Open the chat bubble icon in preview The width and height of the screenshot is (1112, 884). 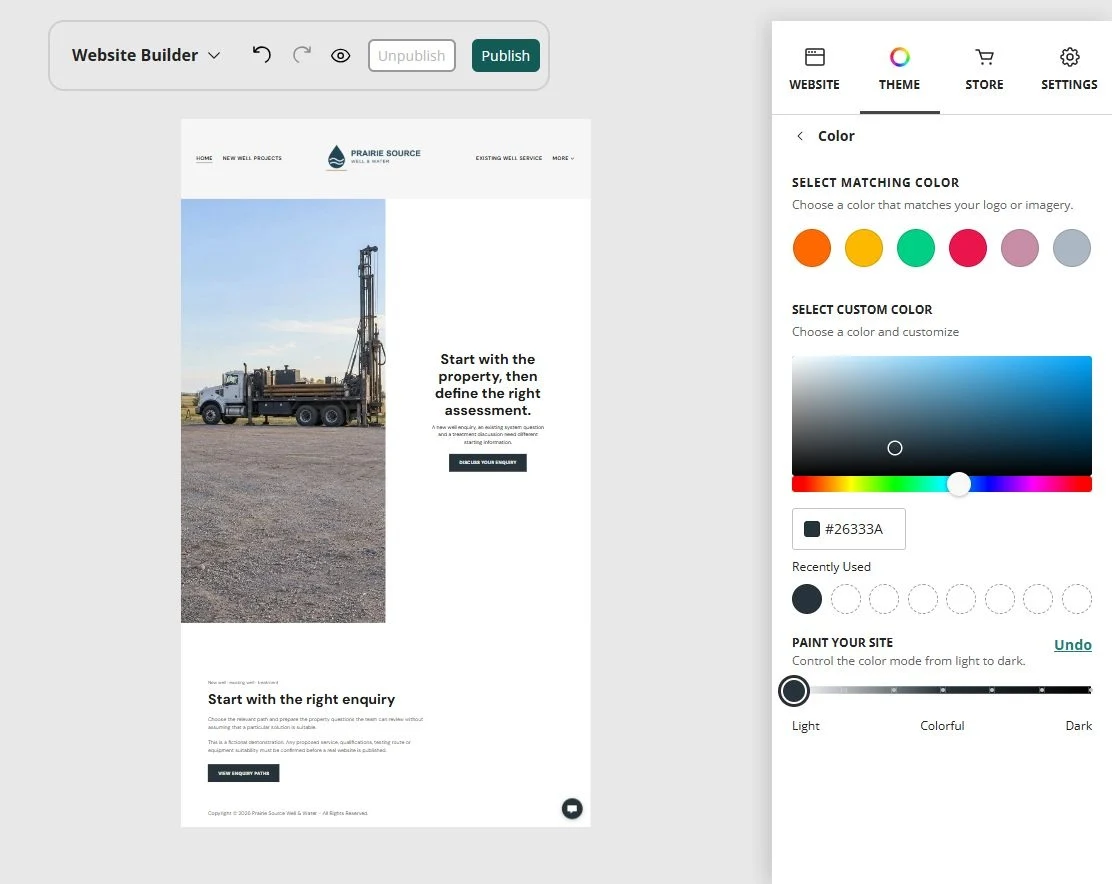pyautogui.click(x=572, y=808)
